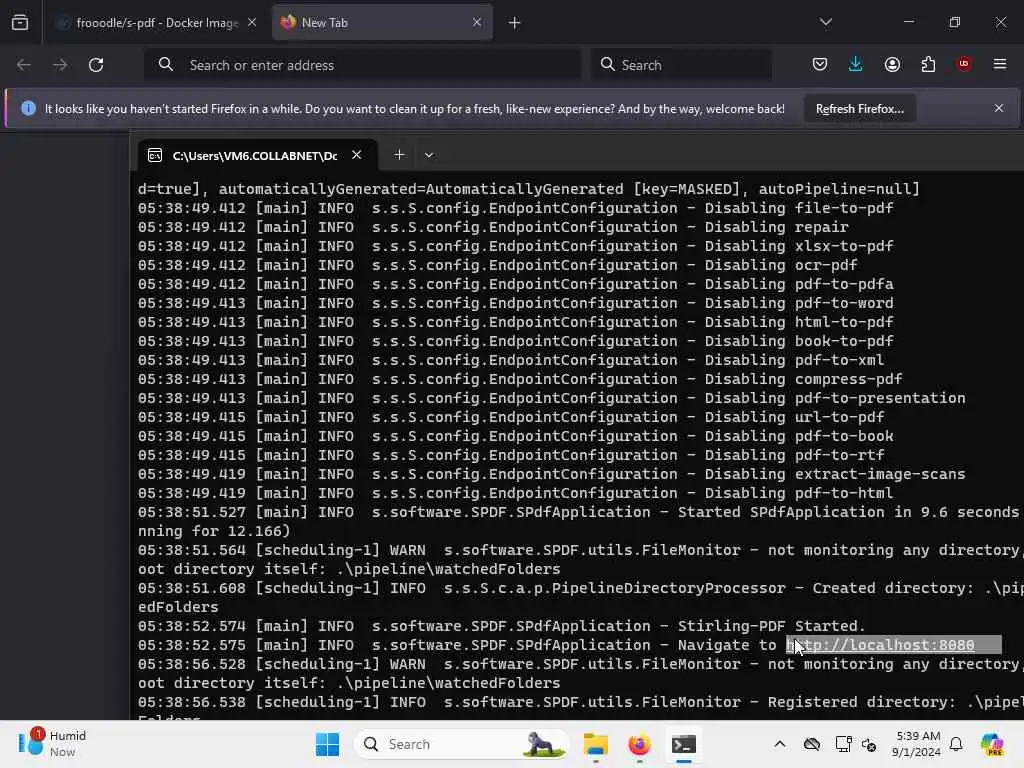
Task: Click 'Disabling extract-image-scans' log text
Action: click(x=835, y=475)
